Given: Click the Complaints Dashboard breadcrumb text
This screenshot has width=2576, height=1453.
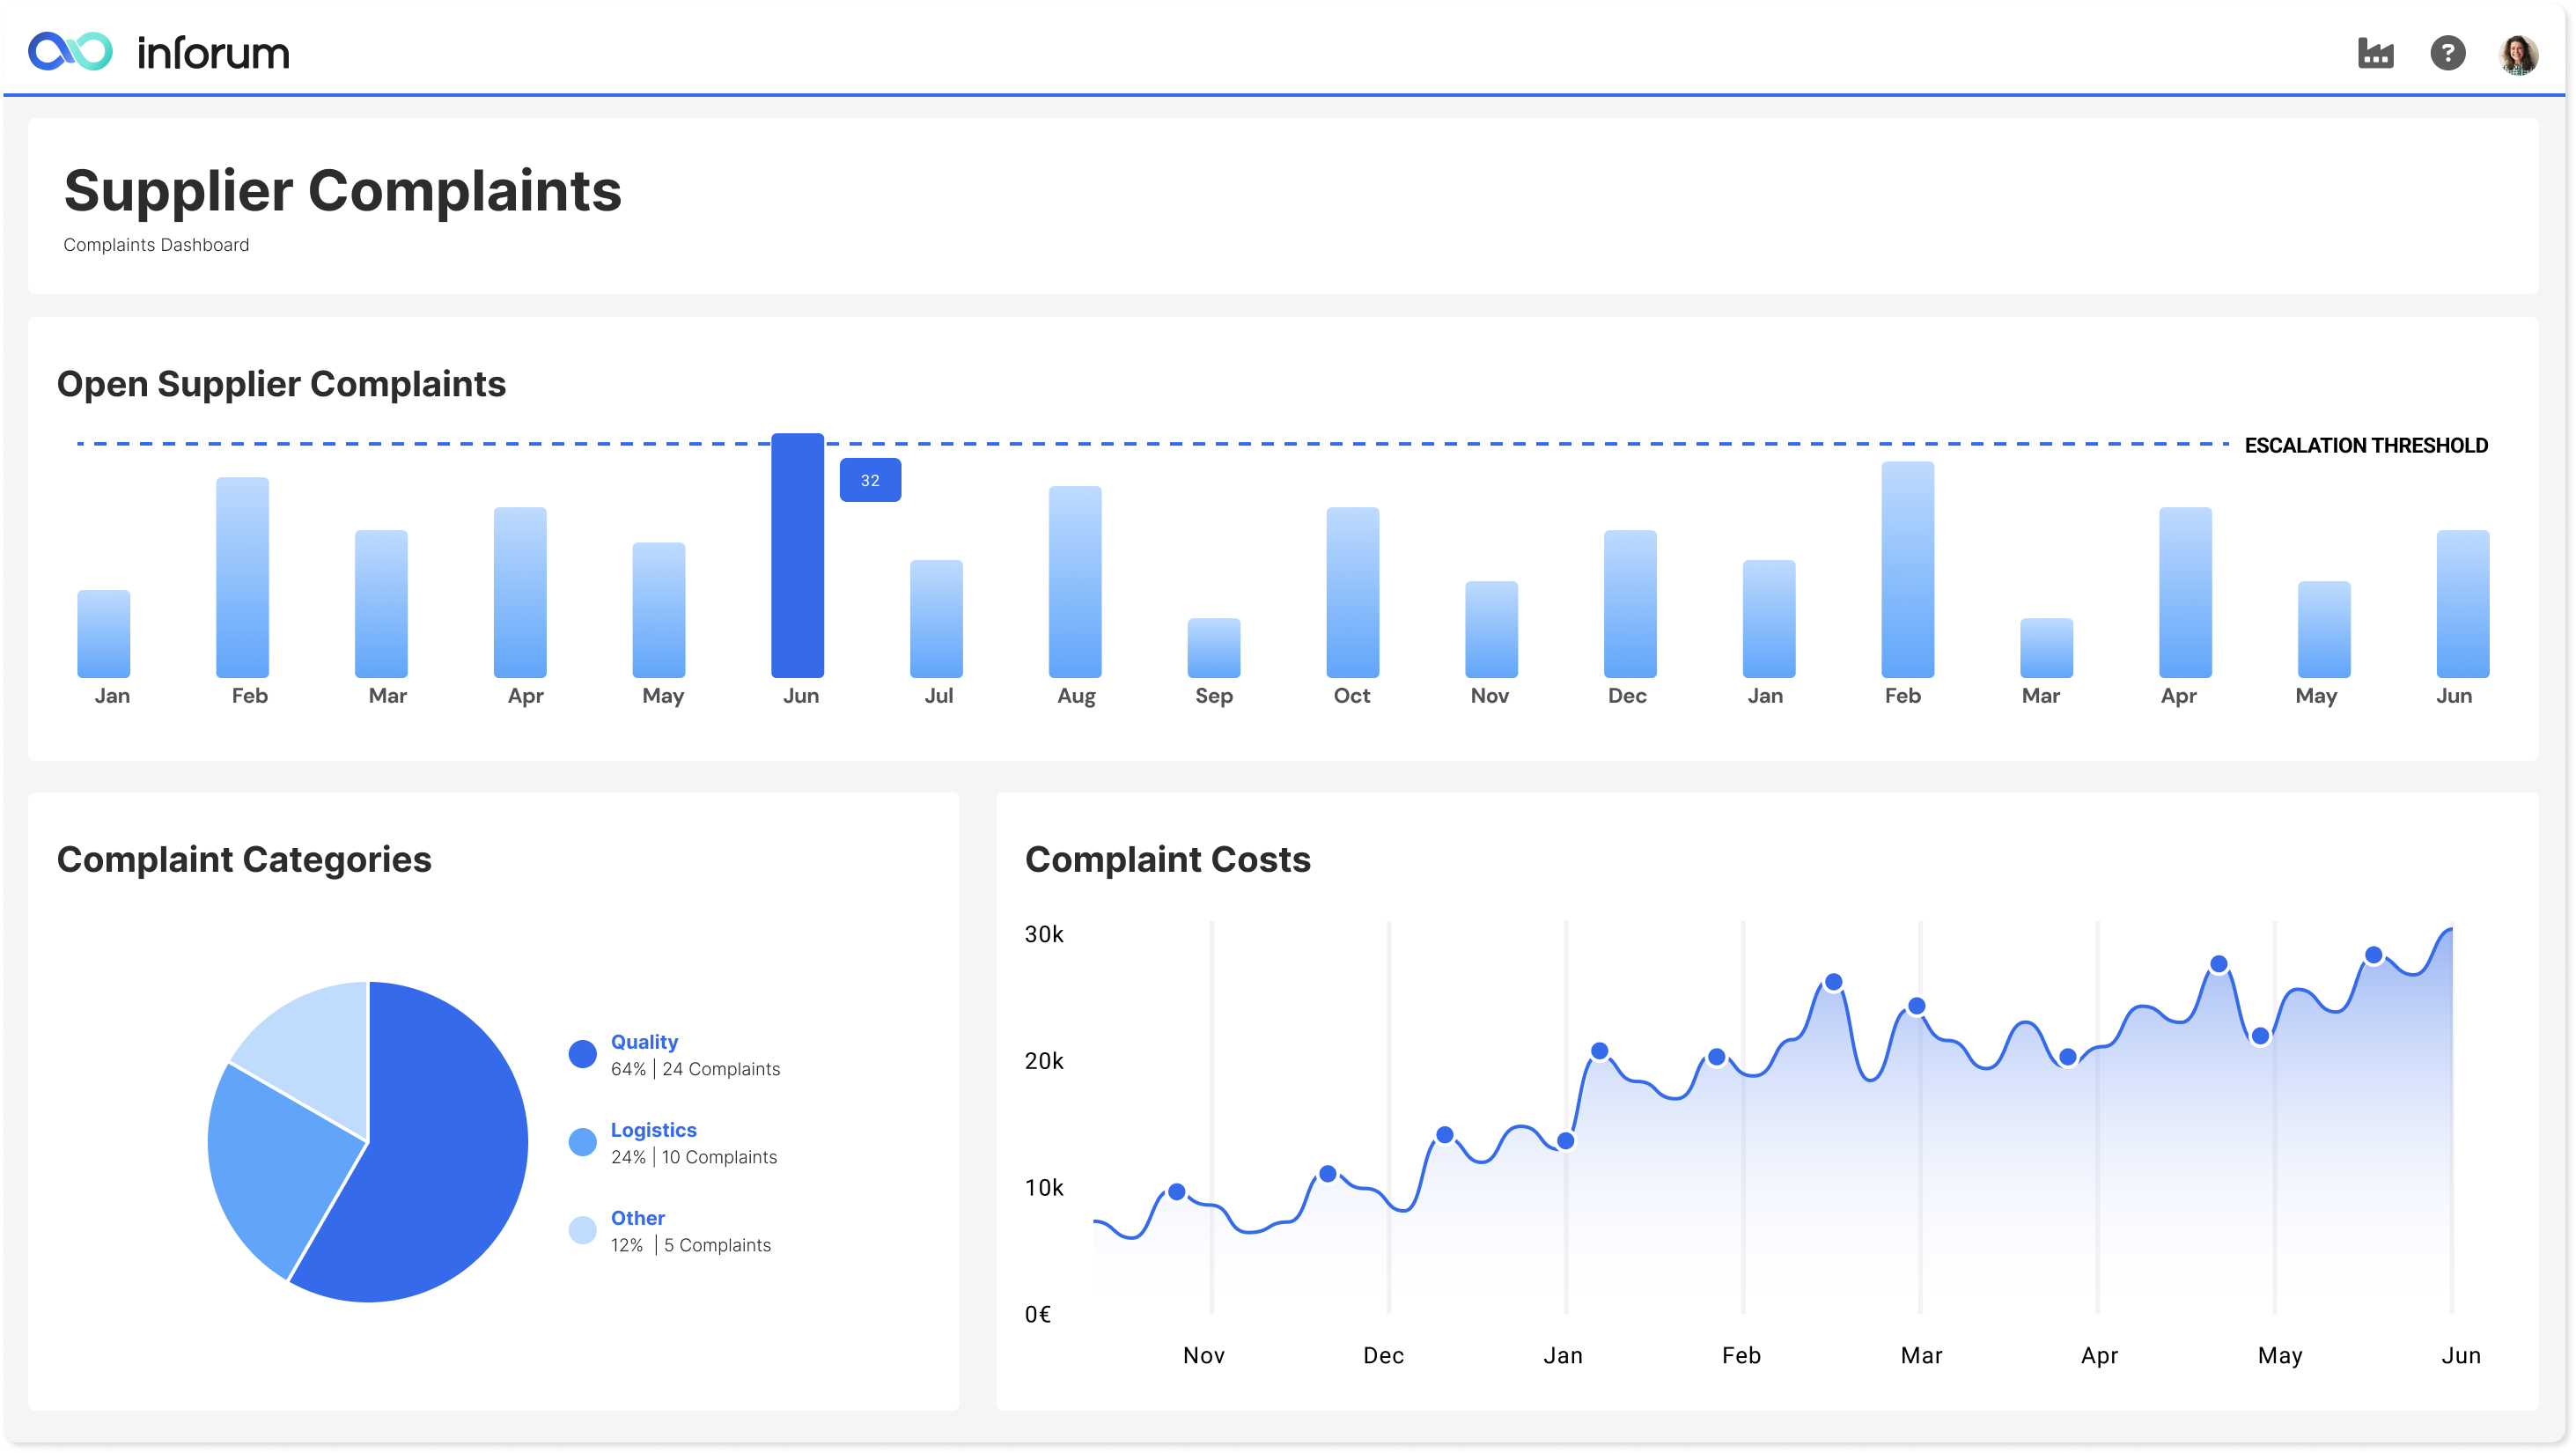Looking at the screenshot, I should point(156,245).
